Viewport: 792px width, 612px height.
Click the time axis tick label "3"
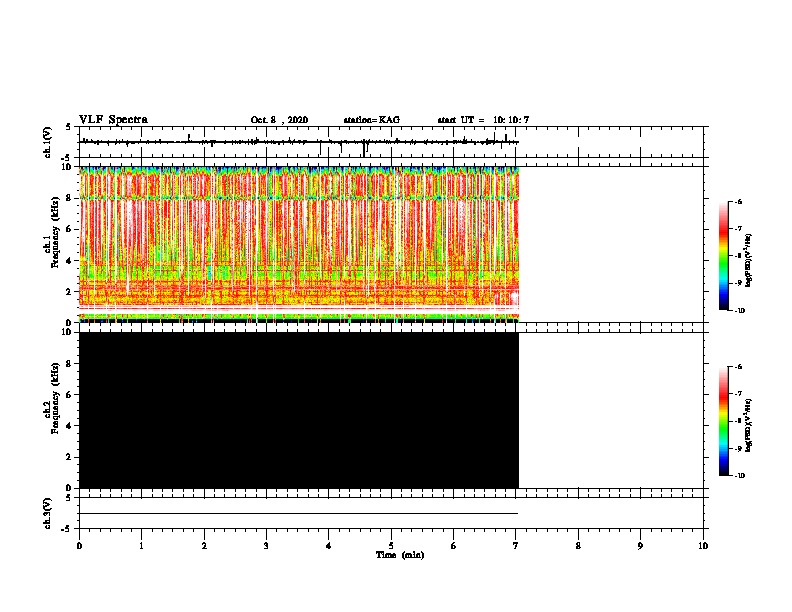266,545
